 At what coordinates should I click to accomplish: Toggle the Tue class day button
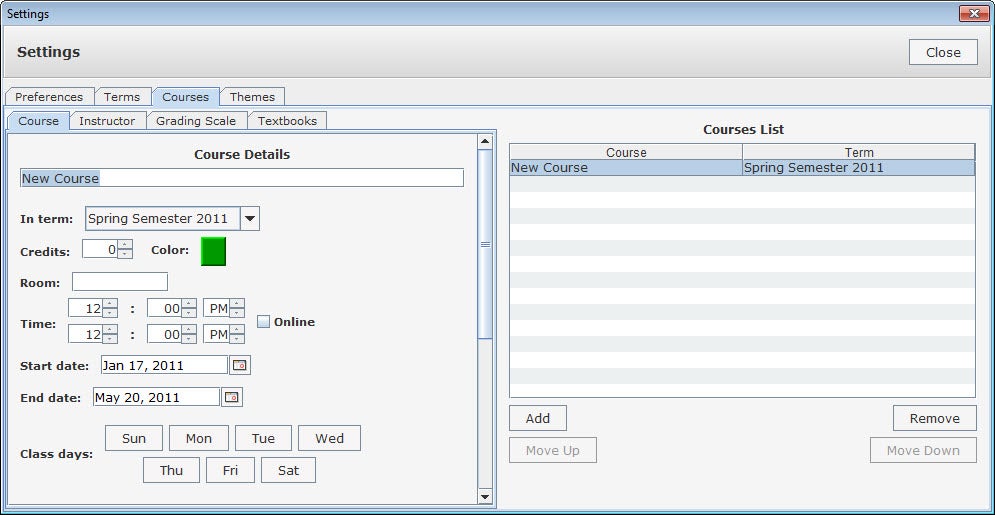[x=263, y=438]
